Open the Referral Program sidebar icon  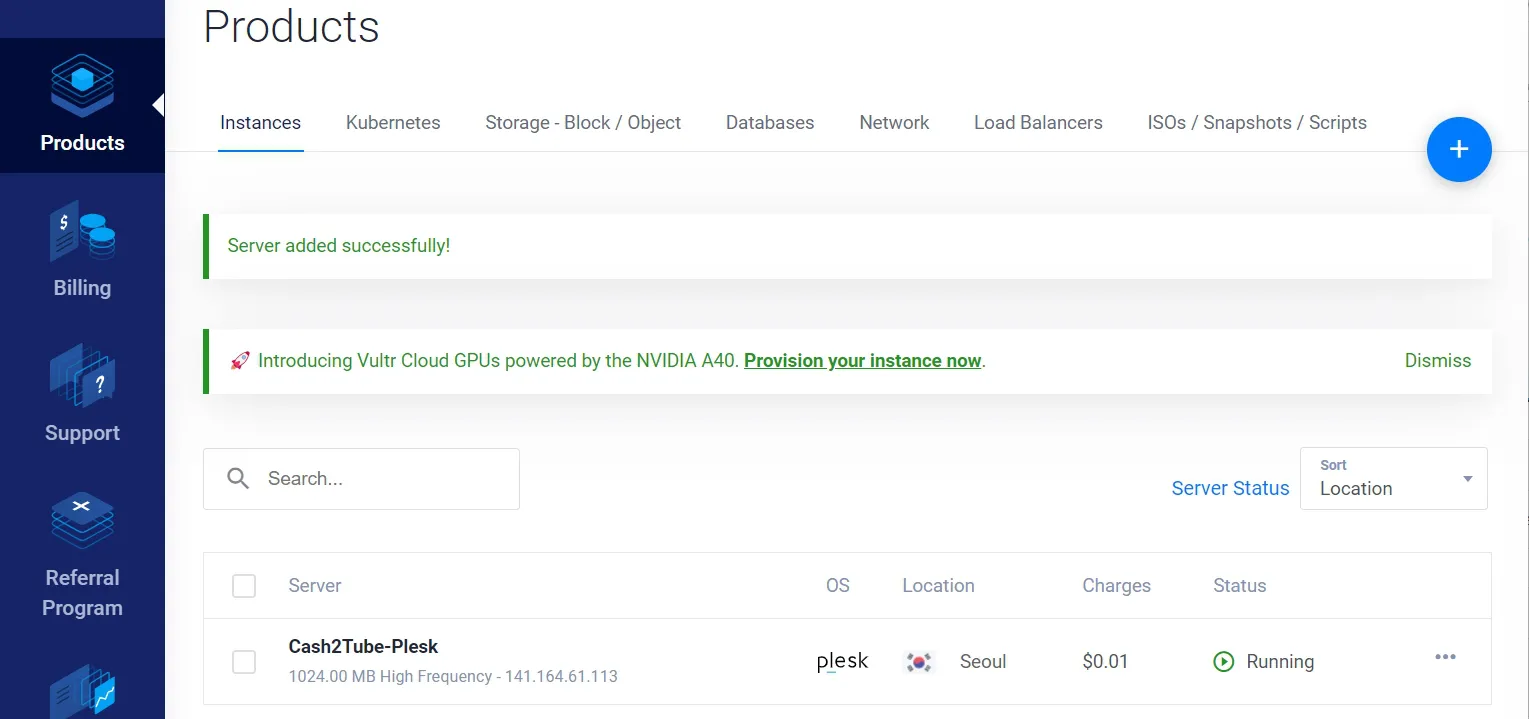82,520
